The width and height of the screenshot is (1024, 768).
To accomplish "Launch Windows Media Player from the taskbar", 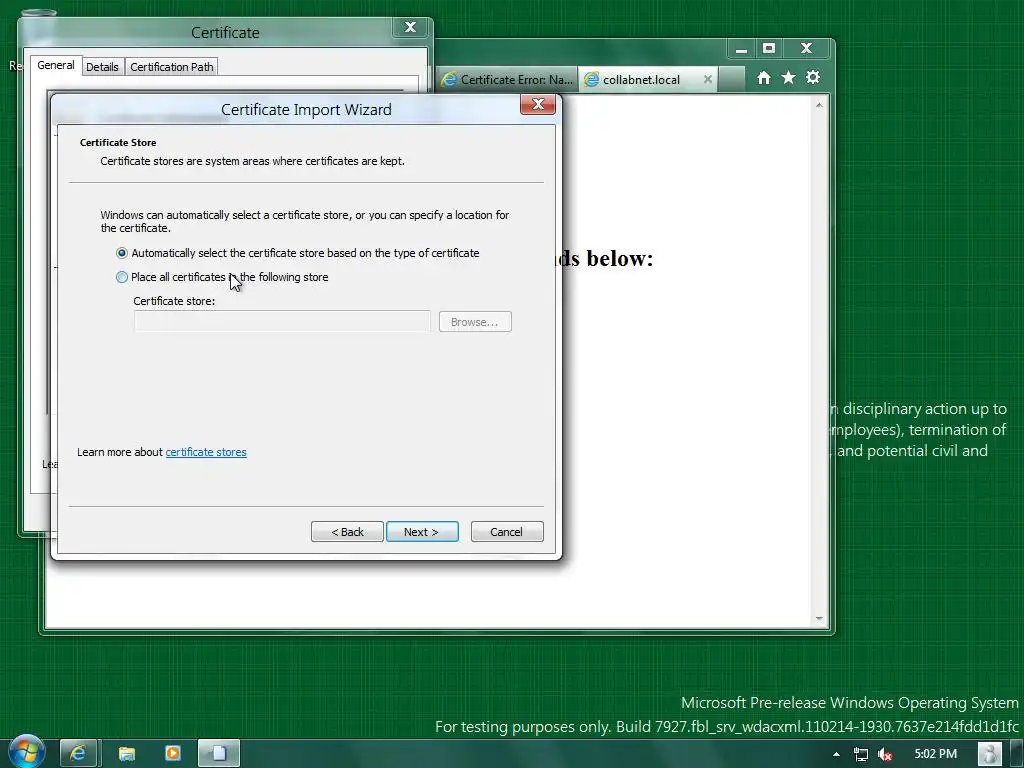I will point(173,754).
